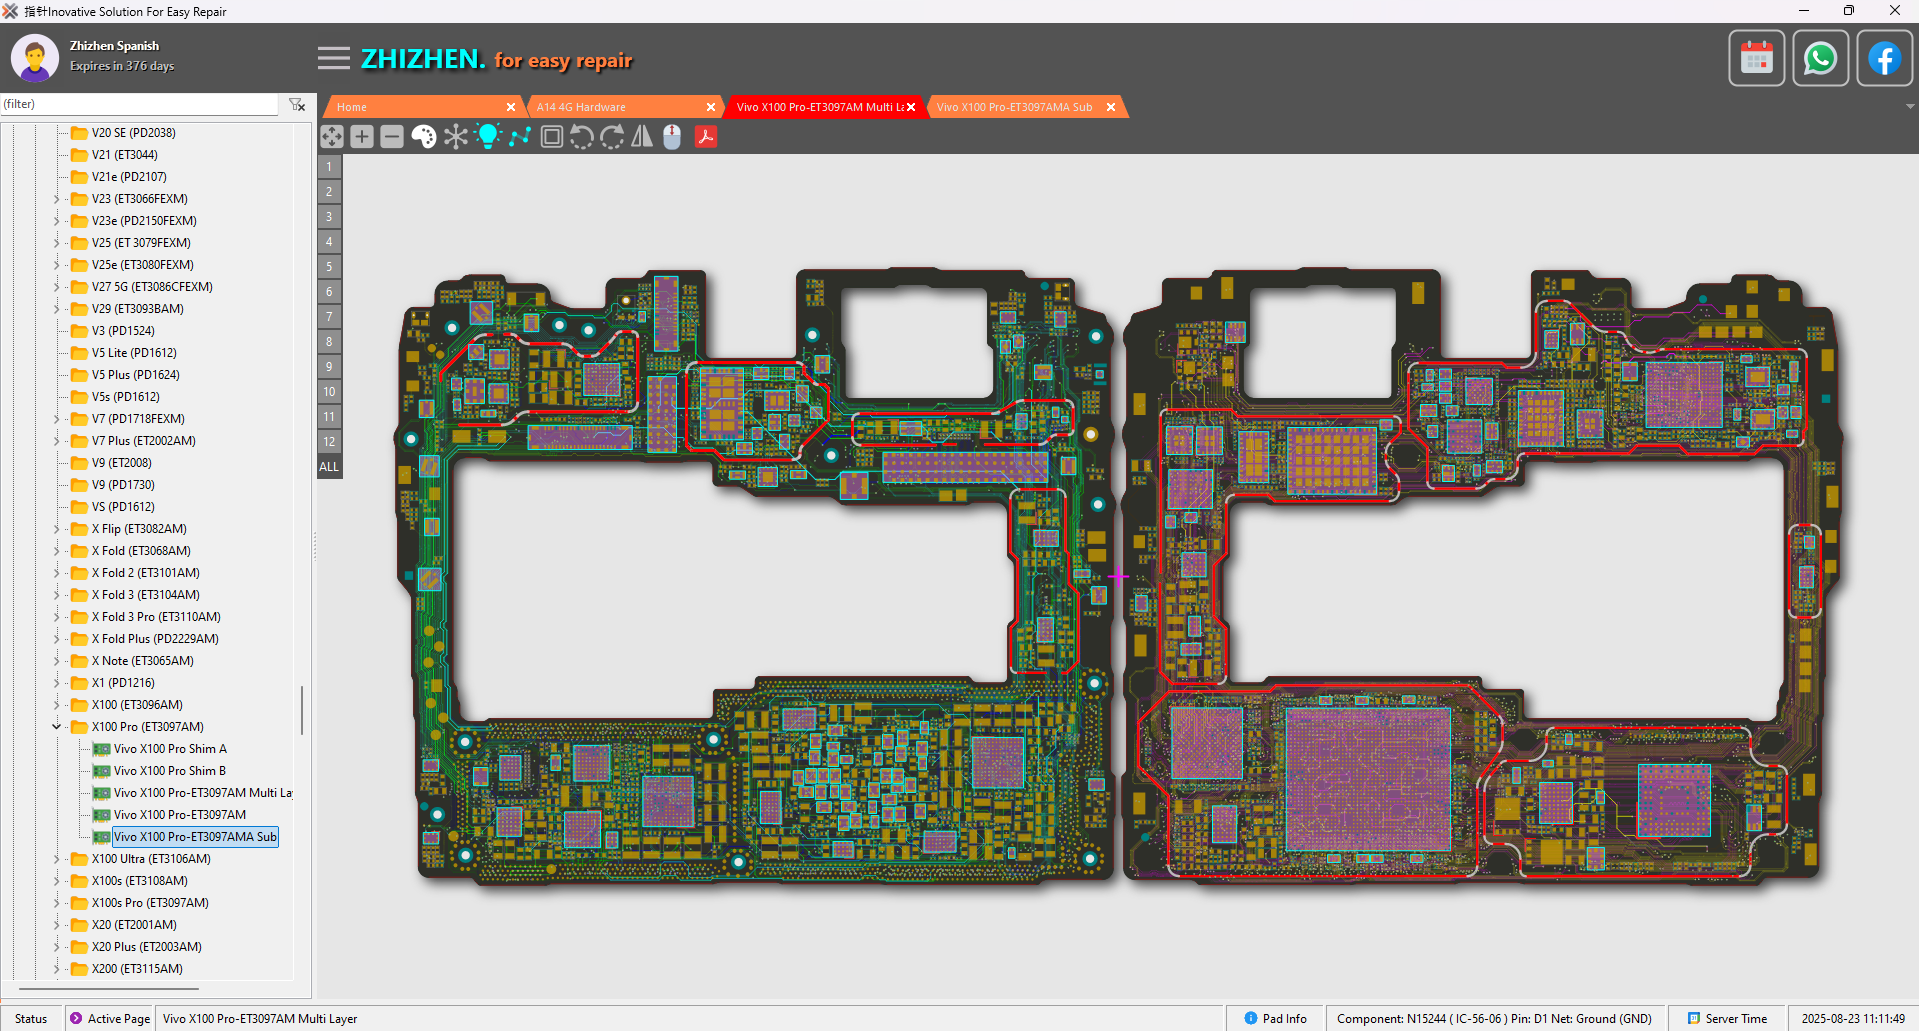The image size is (1919, 1031).
Task: Open Vivo X100 Pro Shim A
Action: click(170, 749)
